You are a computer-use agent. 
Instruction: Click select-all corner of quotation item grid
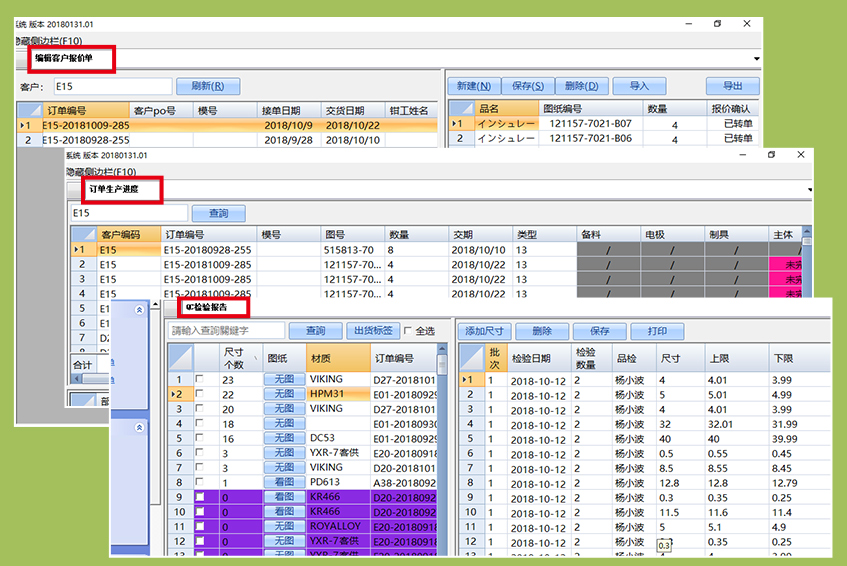459,109
